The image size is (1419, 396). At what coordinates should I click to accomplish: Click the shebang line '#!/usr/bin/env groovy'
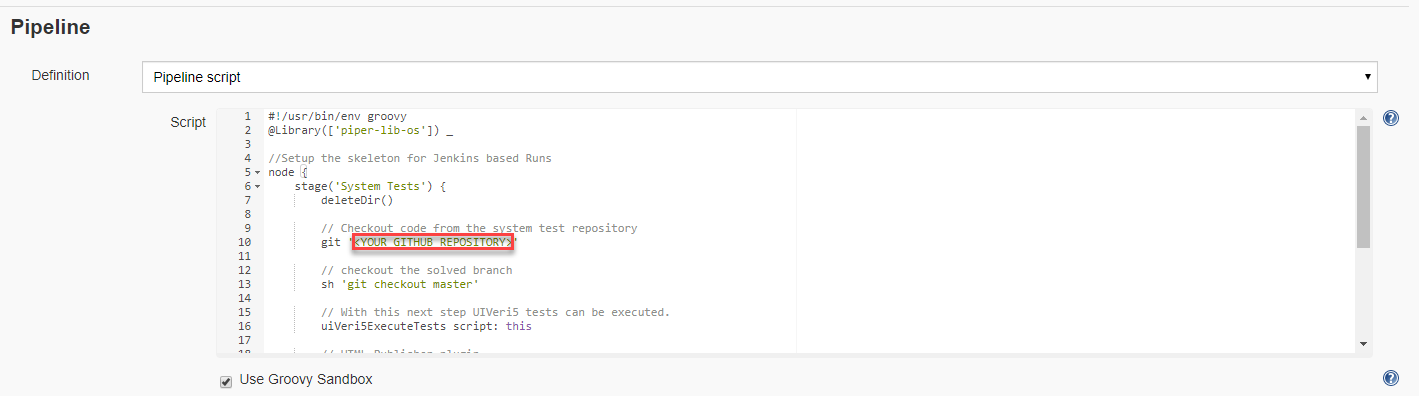click(x=337, y=116)
